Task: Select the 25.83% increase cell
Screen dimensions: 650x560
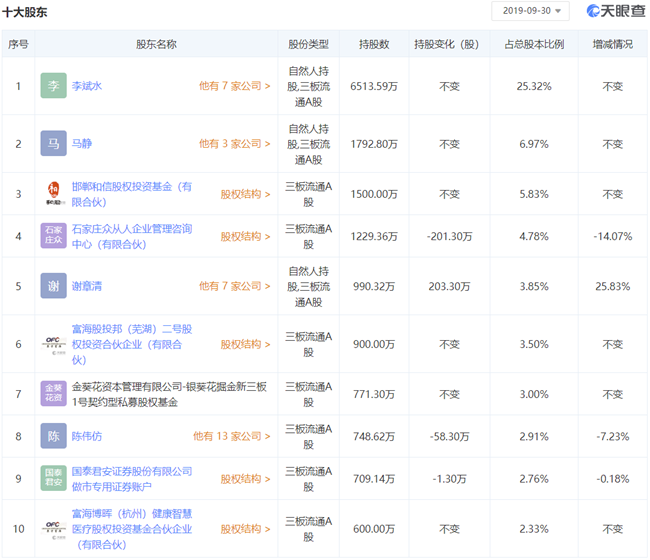Action: (x=613, y=286)
